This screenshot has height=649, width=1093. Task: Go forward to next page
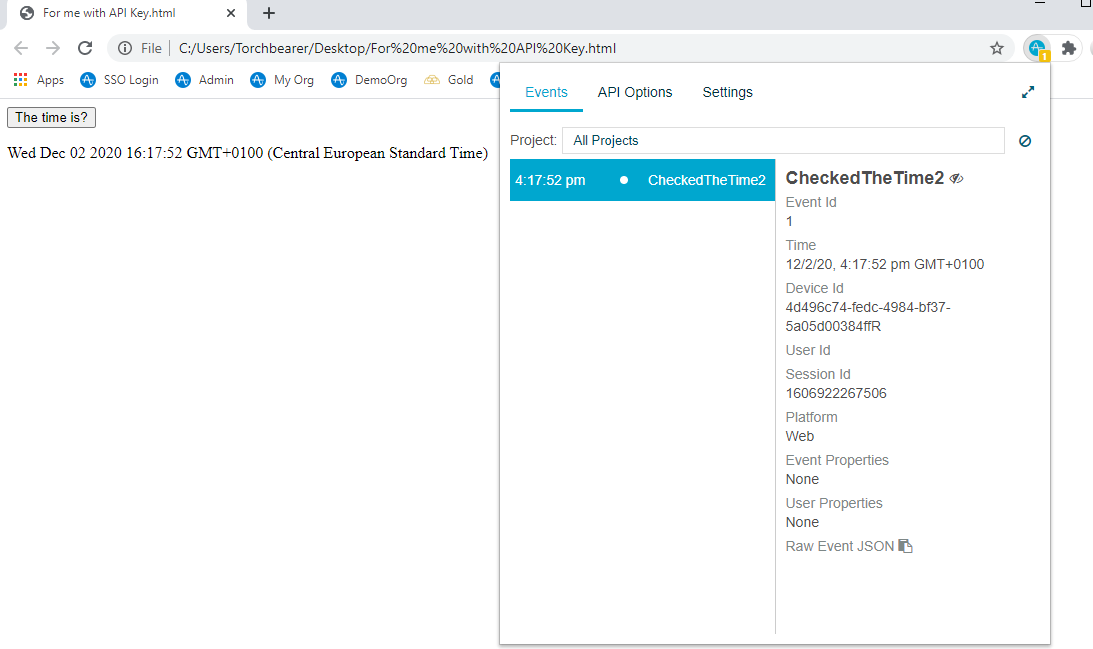pyautogui.click(x=53, y=48)
